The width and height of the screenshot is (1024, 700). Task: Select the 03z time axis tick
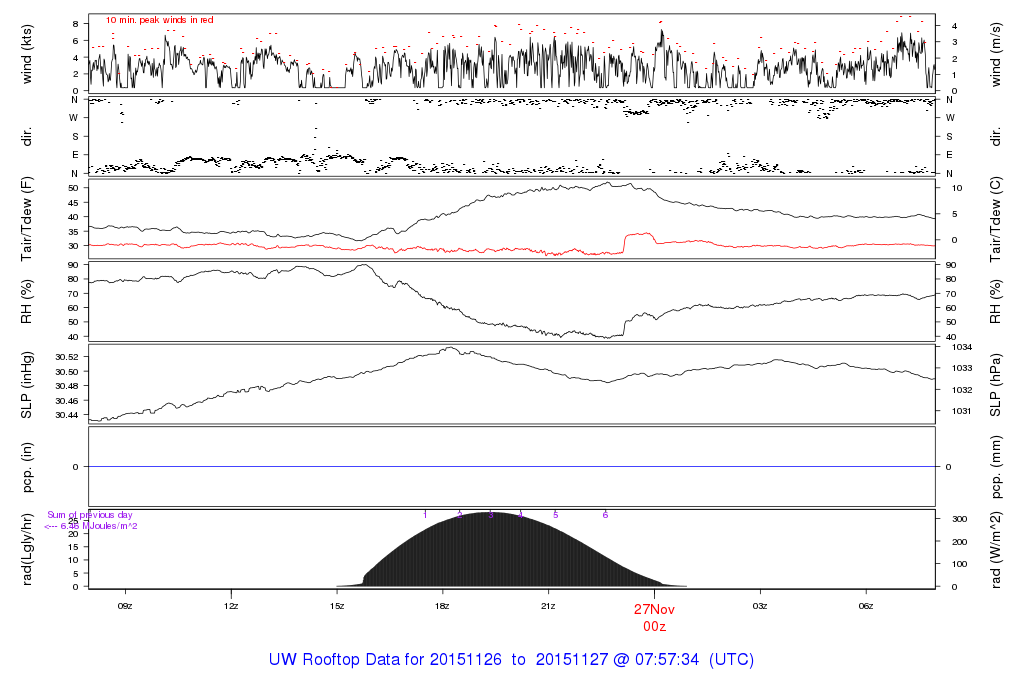760,605
